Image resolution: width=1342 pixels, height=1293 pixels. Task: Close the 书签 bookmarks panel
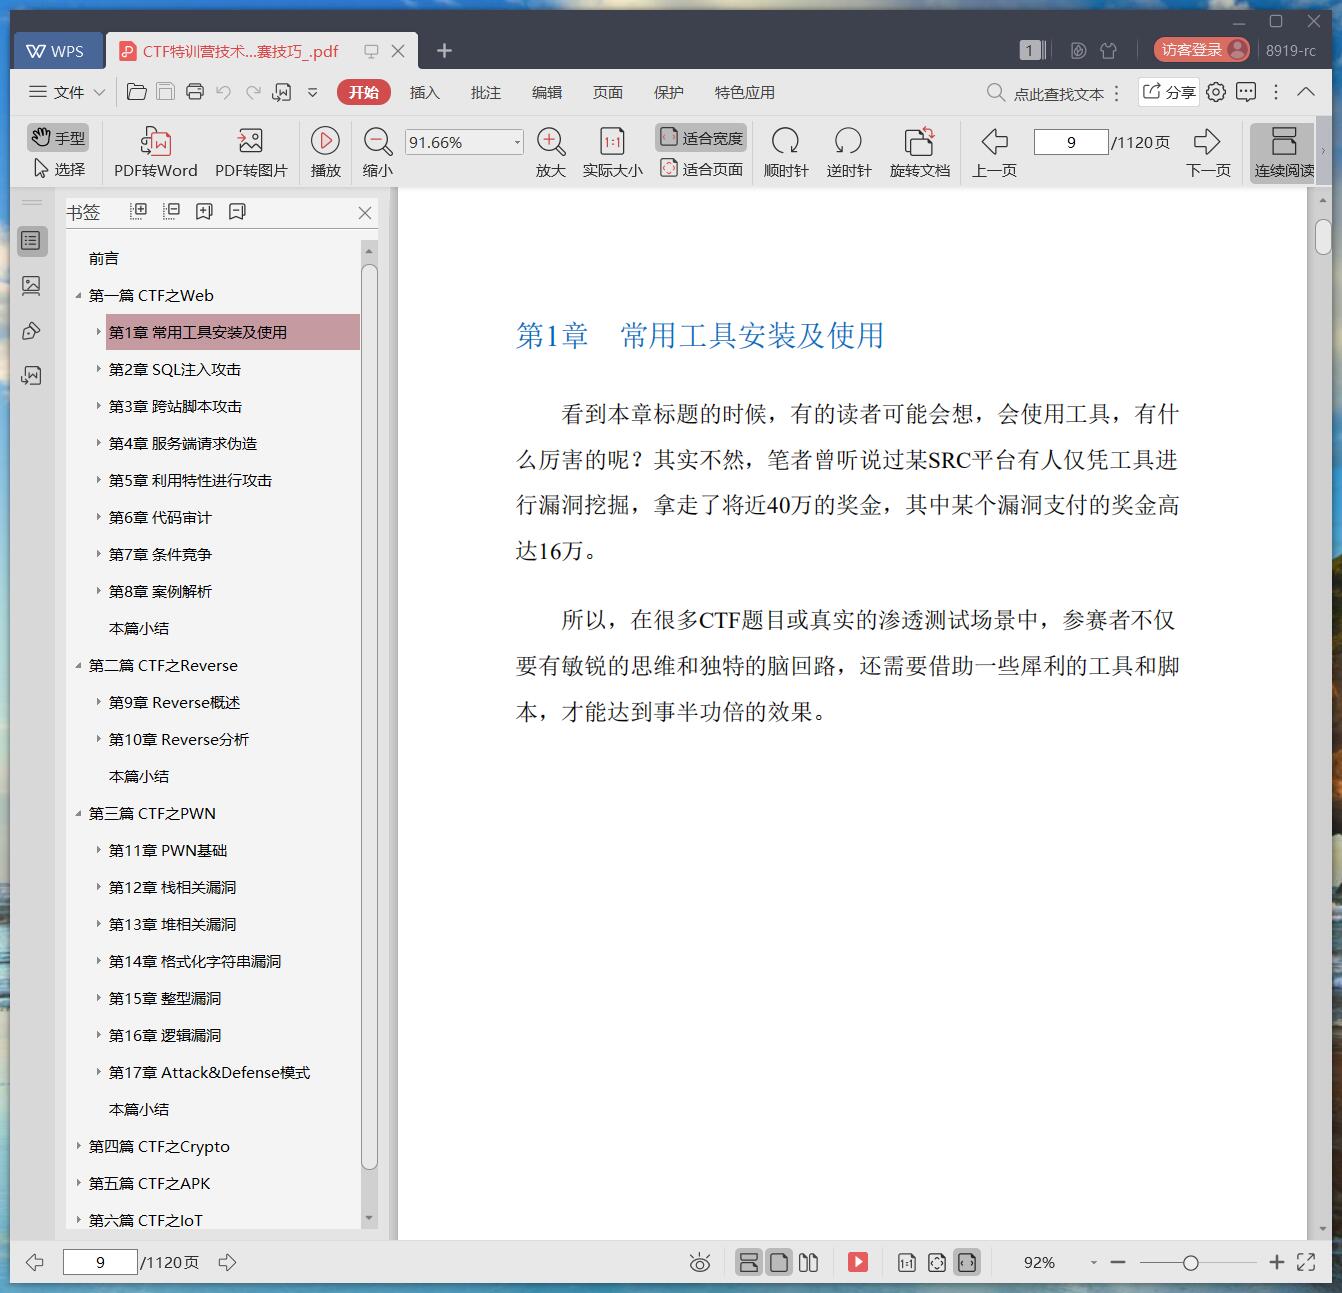tap(364, 212)
